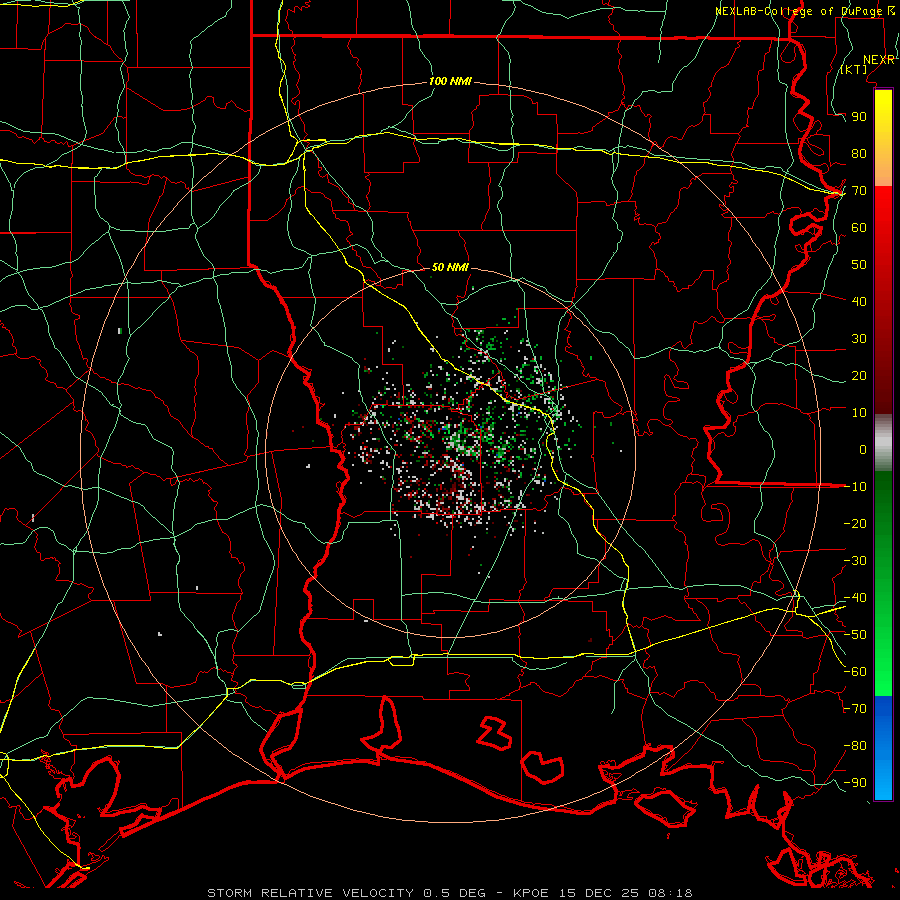The width and height of the screenshot is (900, 900).
Task: Select the gray near-zero segment of the color bar
Action: (x=883, y=442)
